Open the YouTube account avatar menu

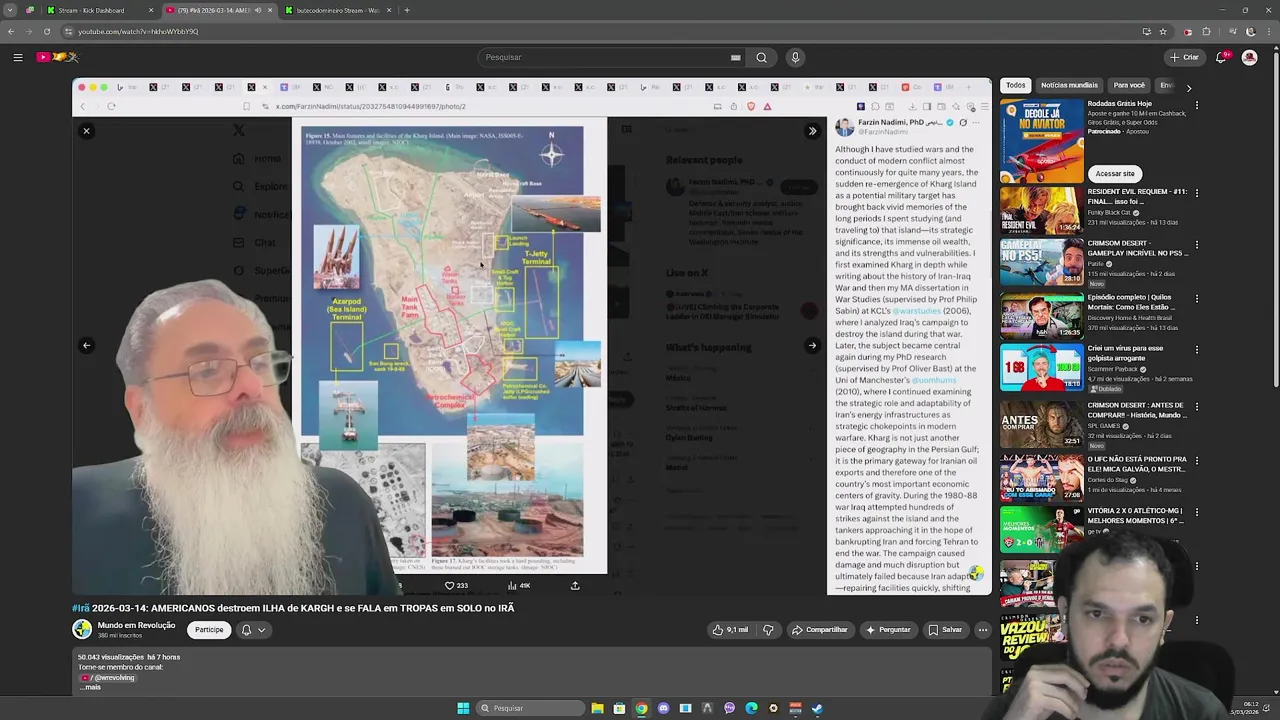click(1249, 57)
